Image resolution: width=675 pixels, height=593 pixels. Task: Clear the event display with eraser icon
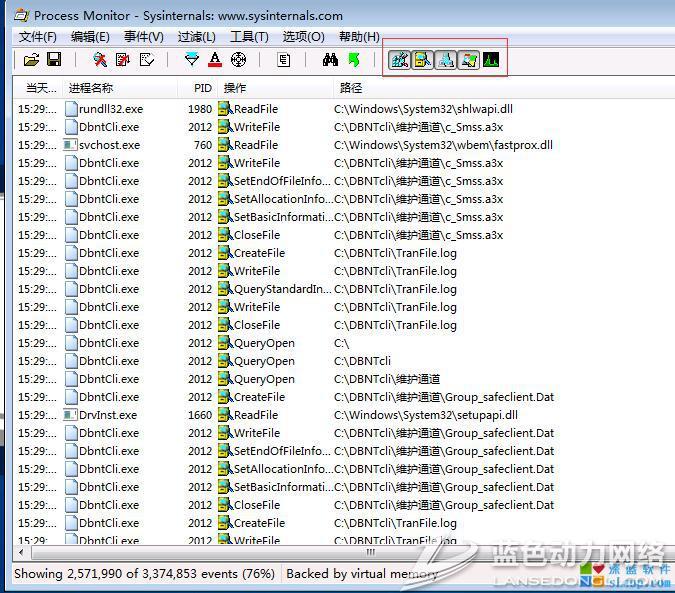pyautogui.click(x=146, y=60)
